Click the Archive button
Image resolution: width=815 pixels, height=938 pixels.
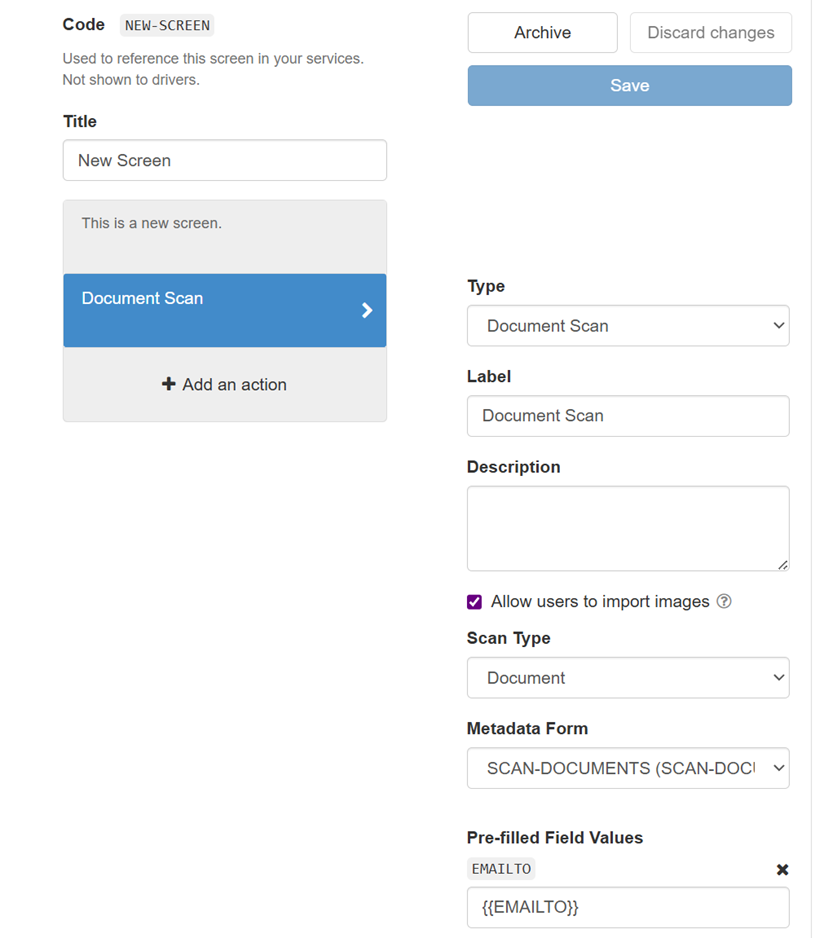542,32
